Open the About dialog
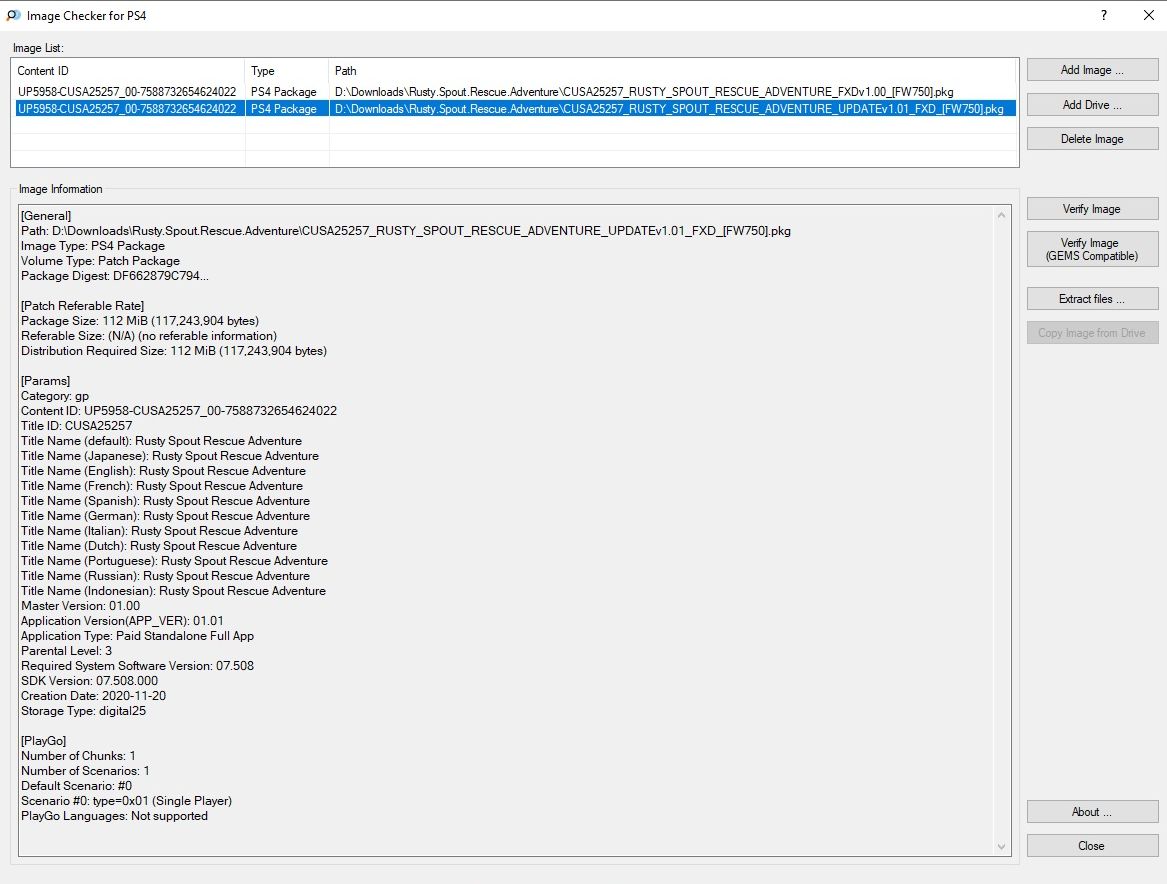 pyautogui.click(x=1092, y=812)
